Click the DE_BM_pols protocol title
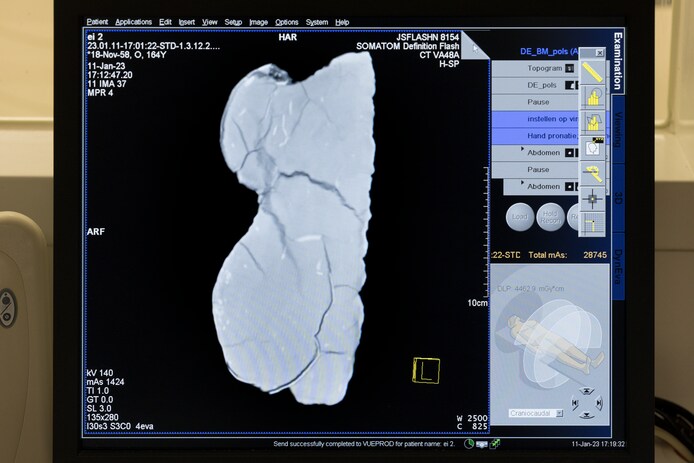Screen dimensions: 694x463 click(549, 51)
